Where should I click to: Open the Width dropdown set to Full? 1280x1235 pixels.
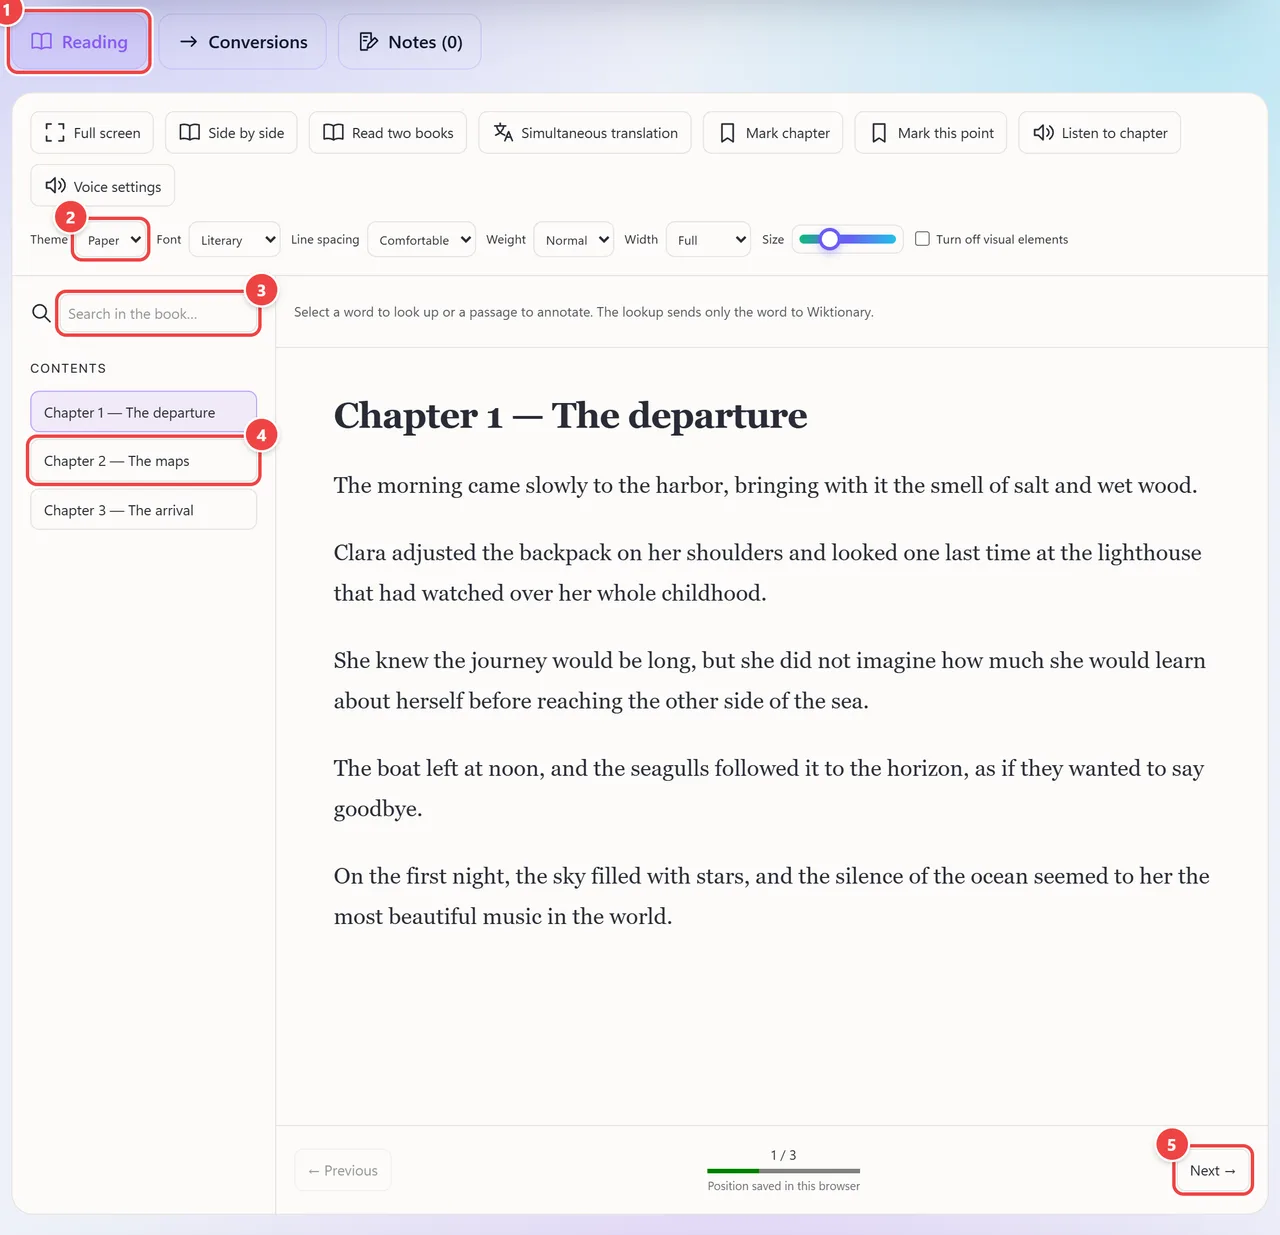[x=708, y=240]
